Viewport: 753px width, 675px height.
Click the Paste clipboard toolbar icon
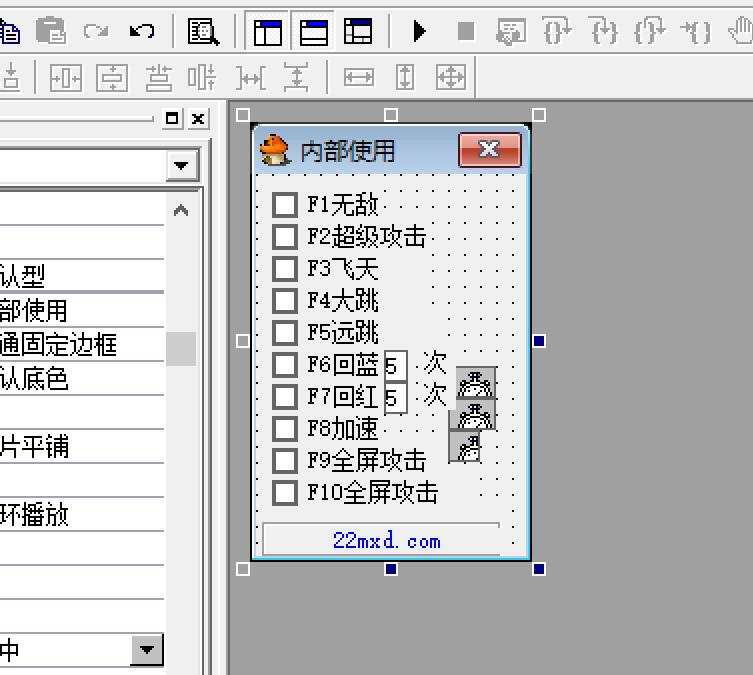click(51, 31)
